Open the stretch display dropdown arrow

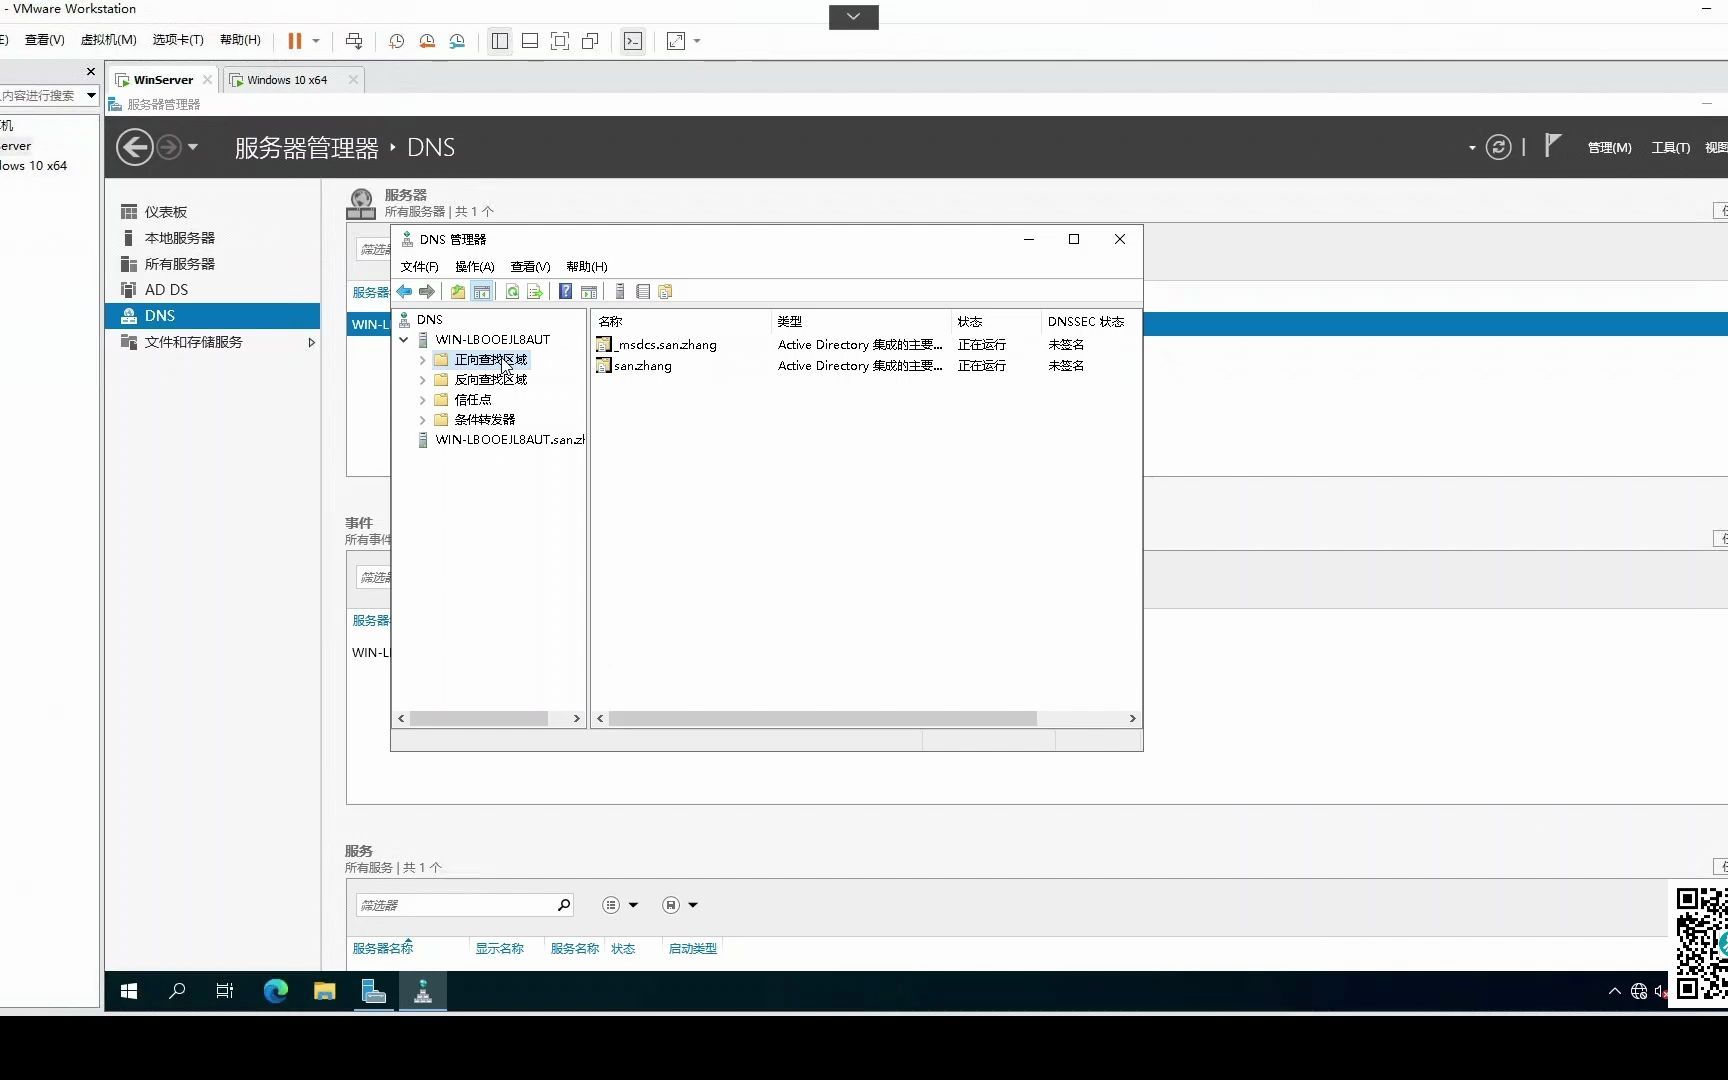(x=697, y=41)
